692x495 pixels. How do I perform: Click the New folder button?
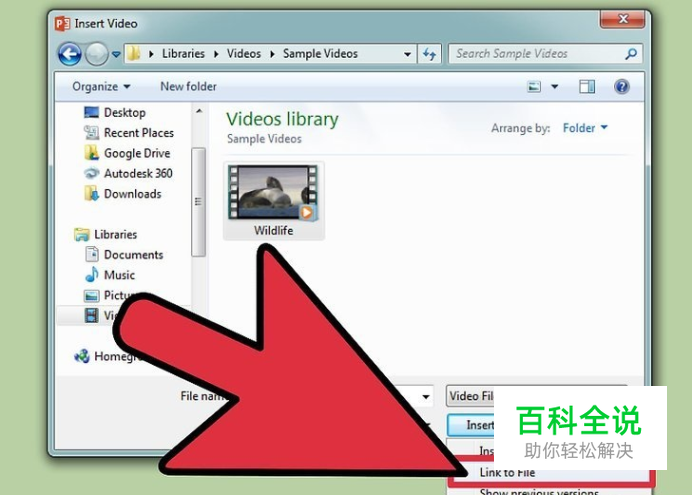[x=188, y=86]
